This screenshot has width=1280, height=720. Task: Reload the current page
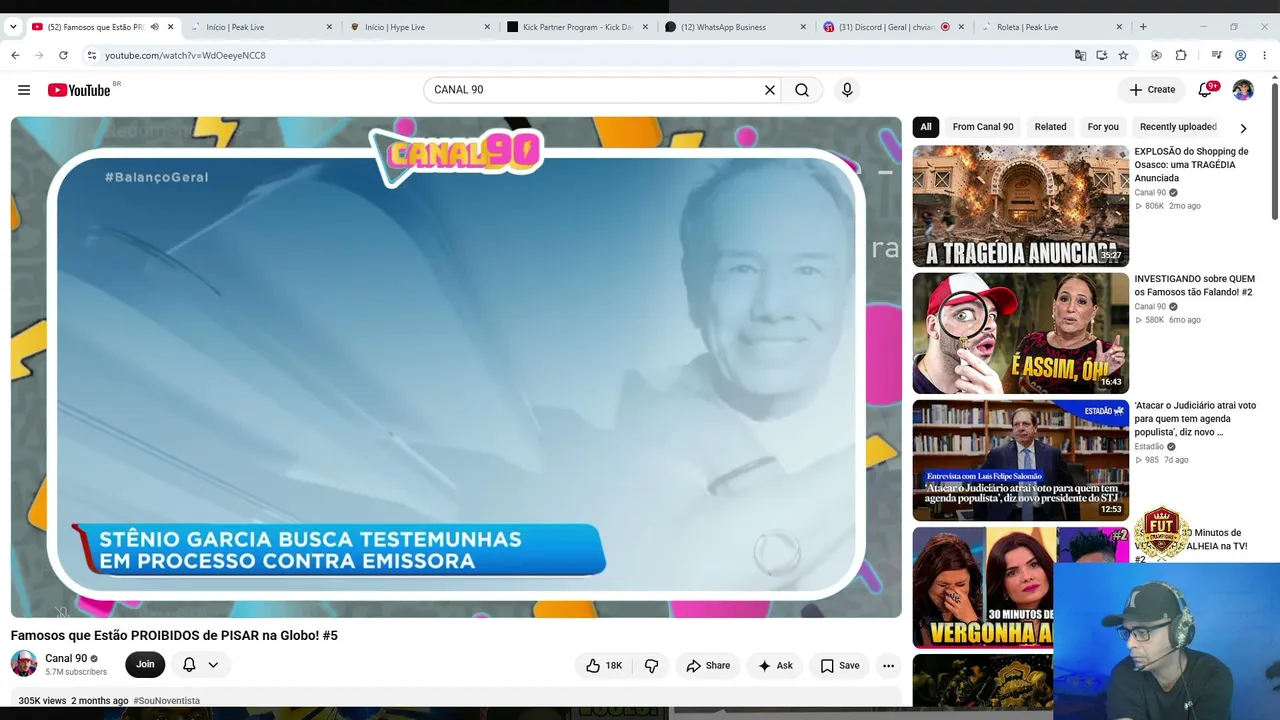pos(63,55)
